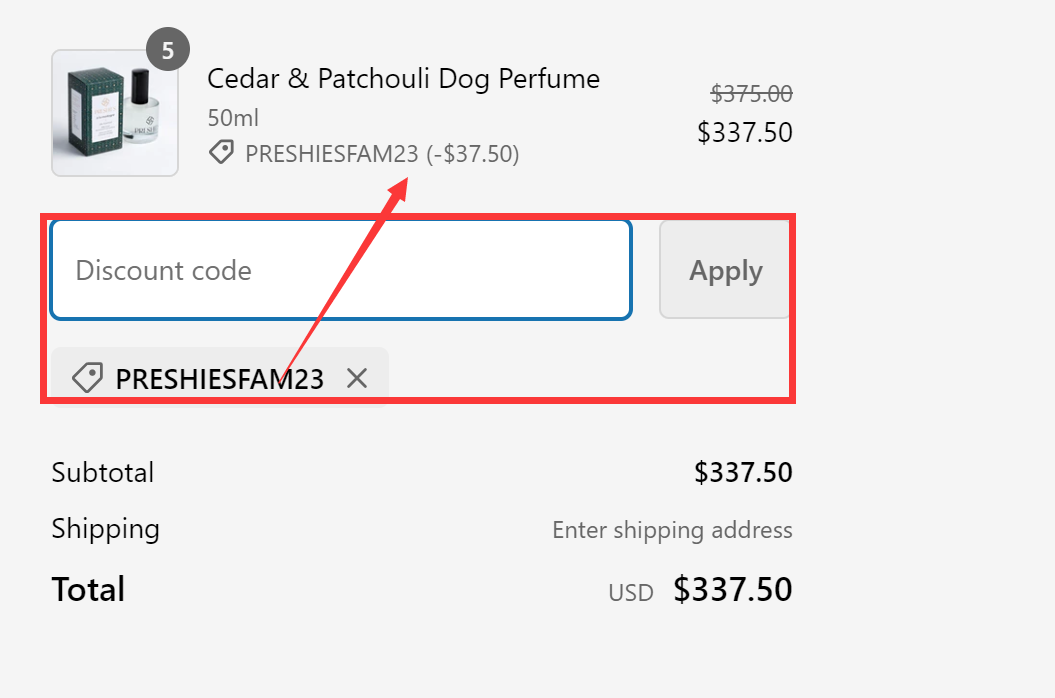This screenshot has width=1055, height=698.
Task: Click the Shipping label
Action: pyautogui.click(x=105, y=529)
